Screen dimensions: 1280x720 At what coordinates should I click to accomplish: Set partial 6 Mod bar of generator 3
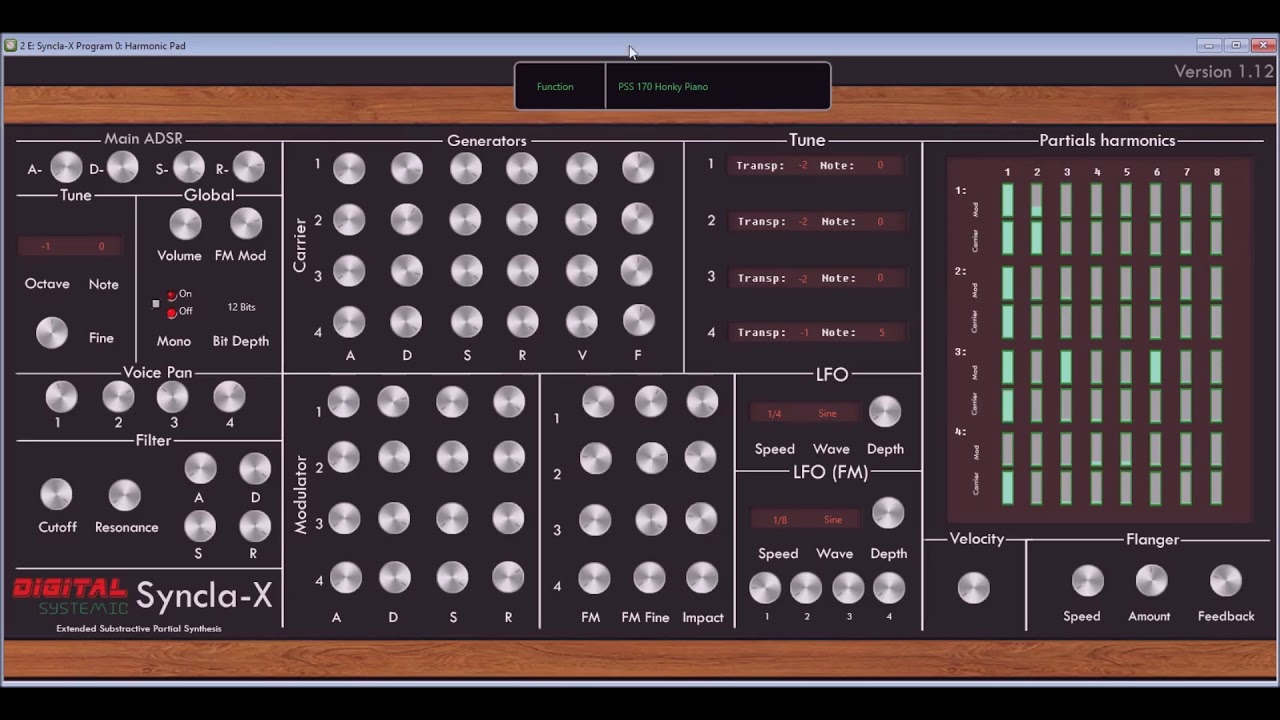point(1157,367)
